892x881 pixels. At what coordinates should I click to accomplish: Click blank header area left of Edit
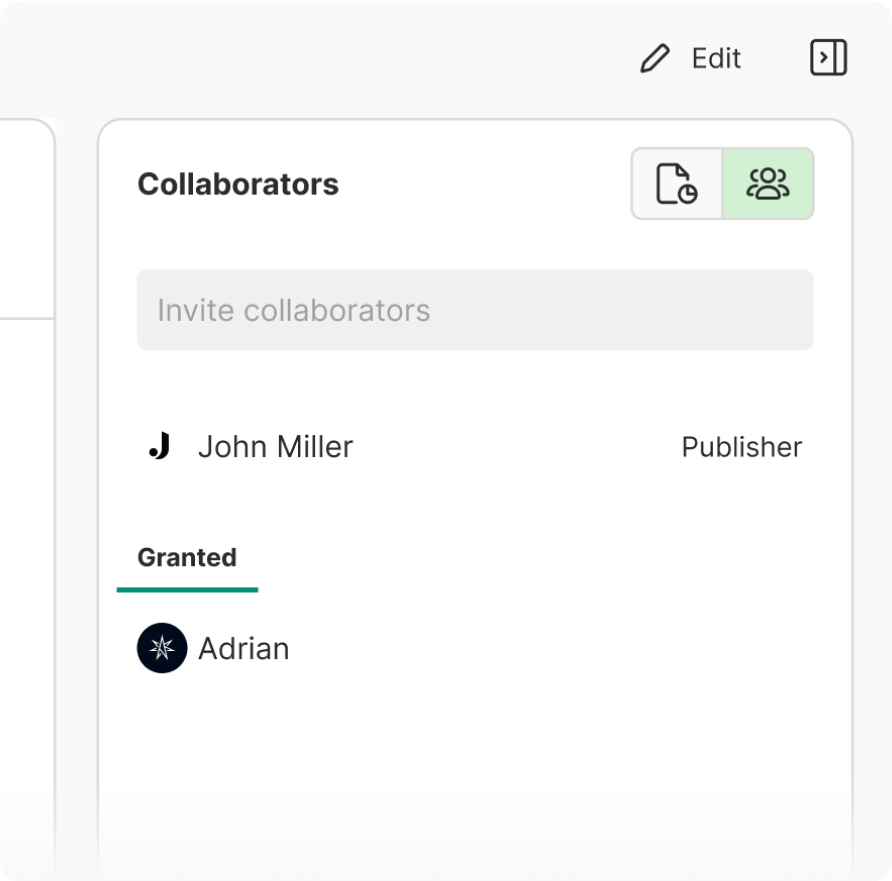tap(350, 59)
